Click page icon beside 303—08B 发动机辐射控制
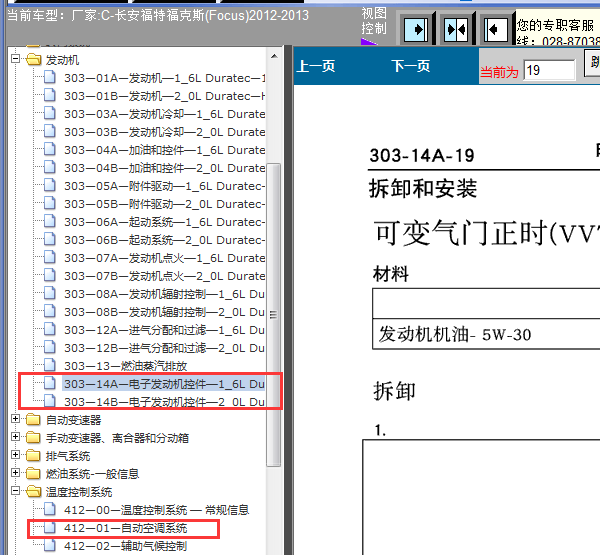The width and height of the screenshot is (600, 555). pyautogui.click(x=49, y=311)
